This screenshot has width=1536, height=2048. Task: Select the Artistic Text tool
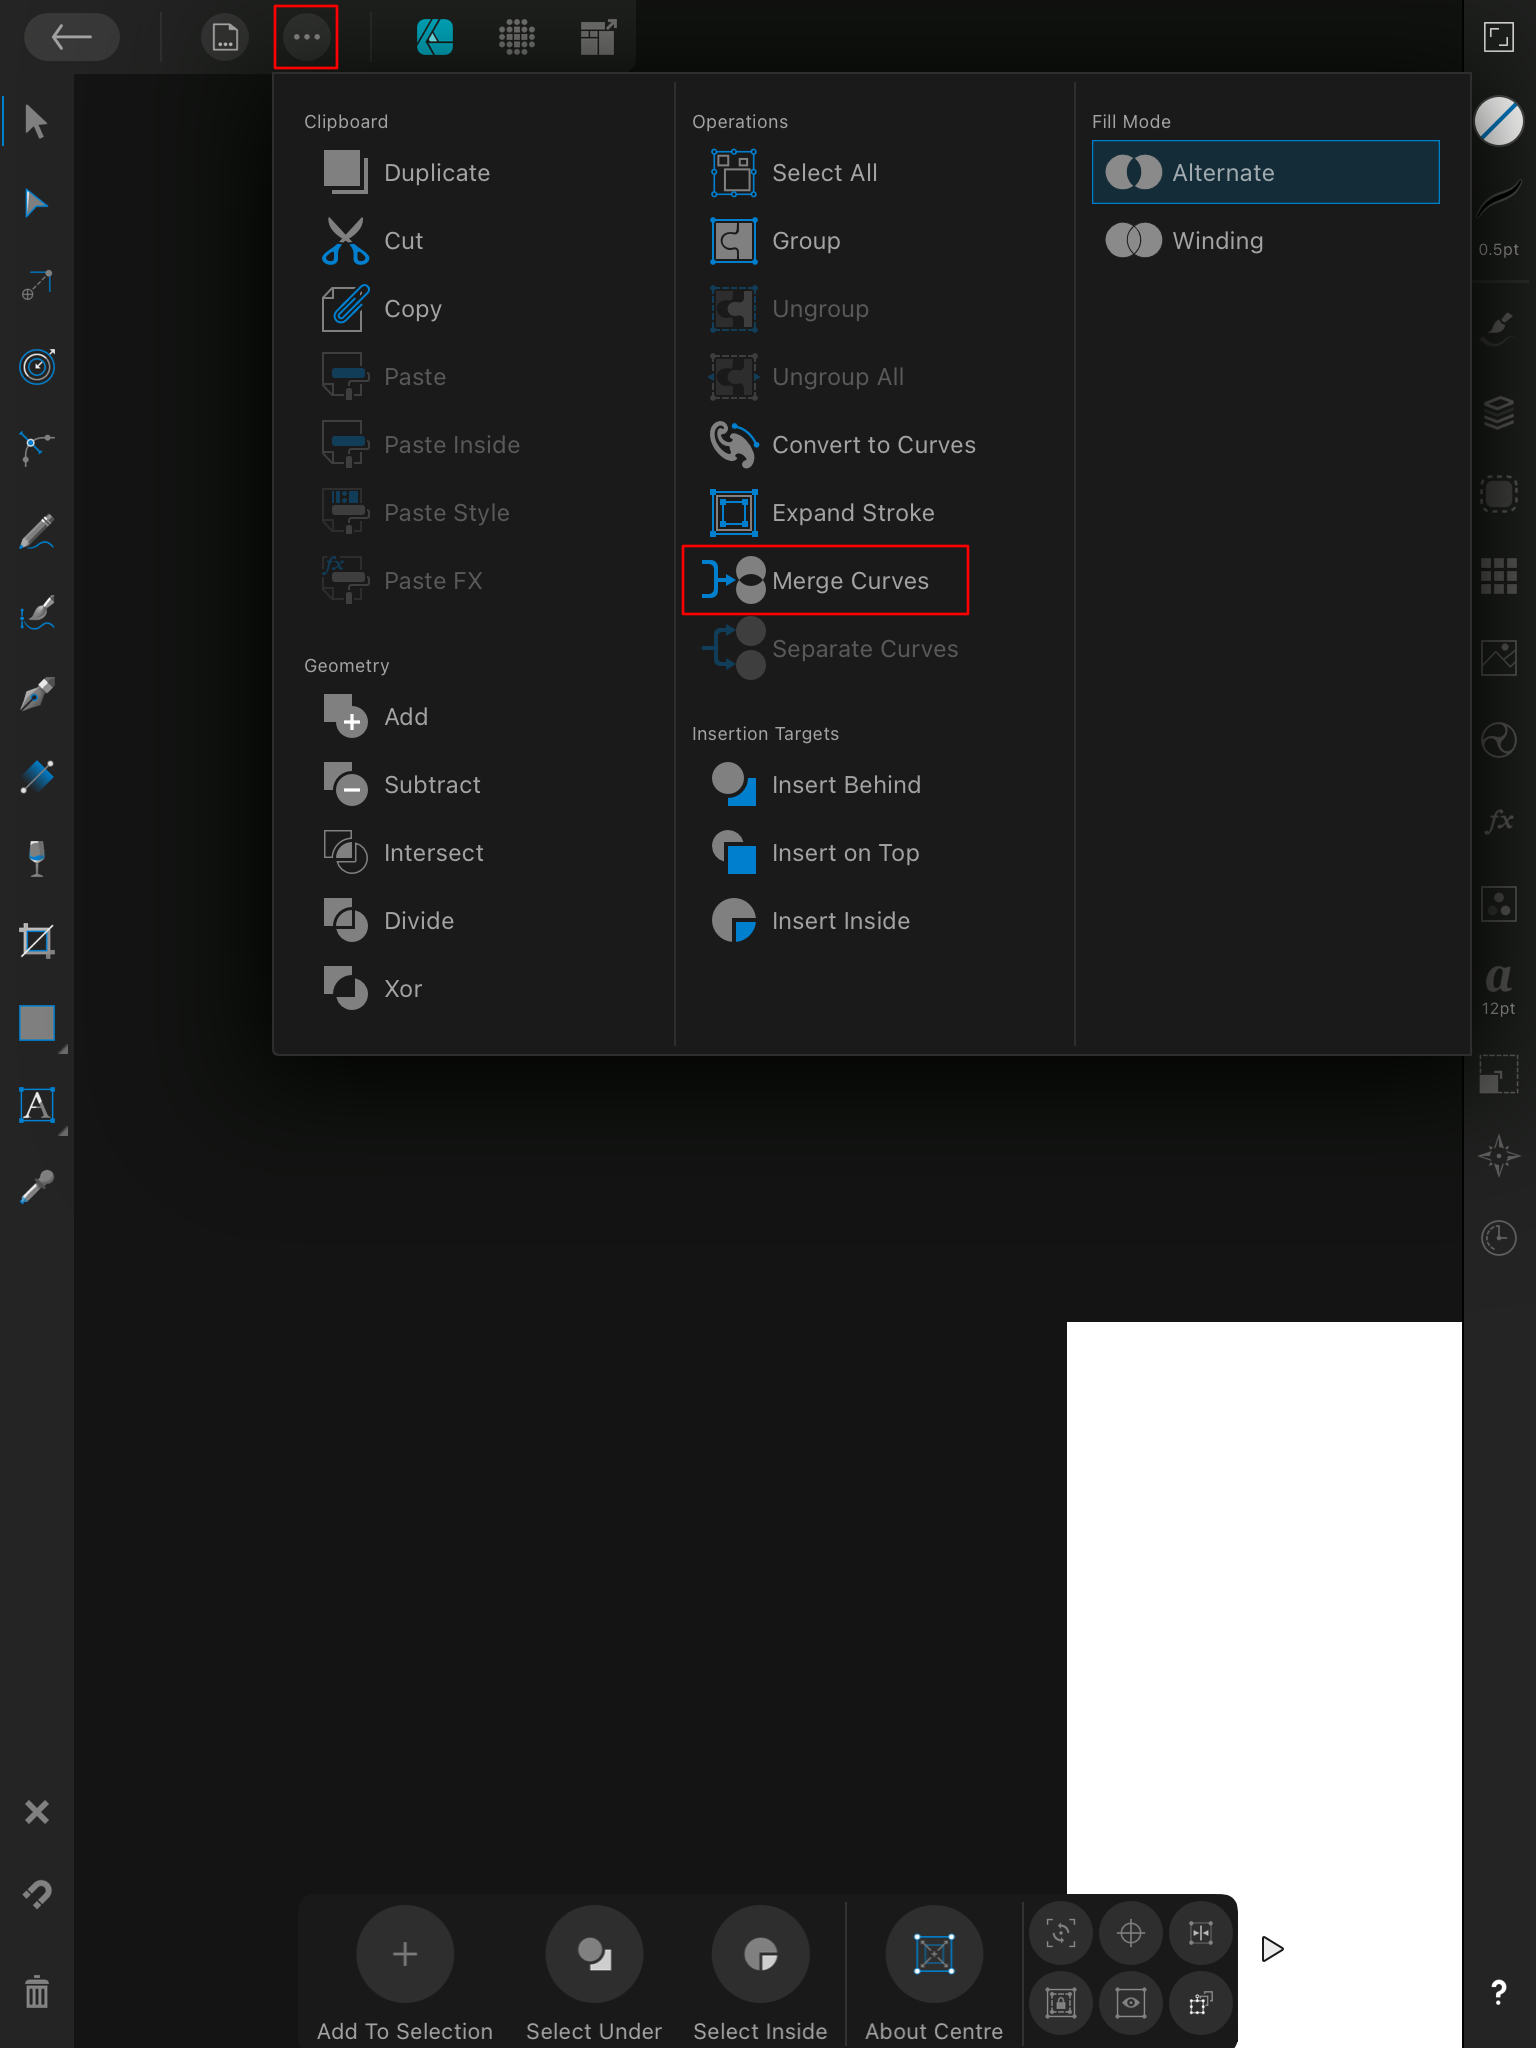(37, 1105)
